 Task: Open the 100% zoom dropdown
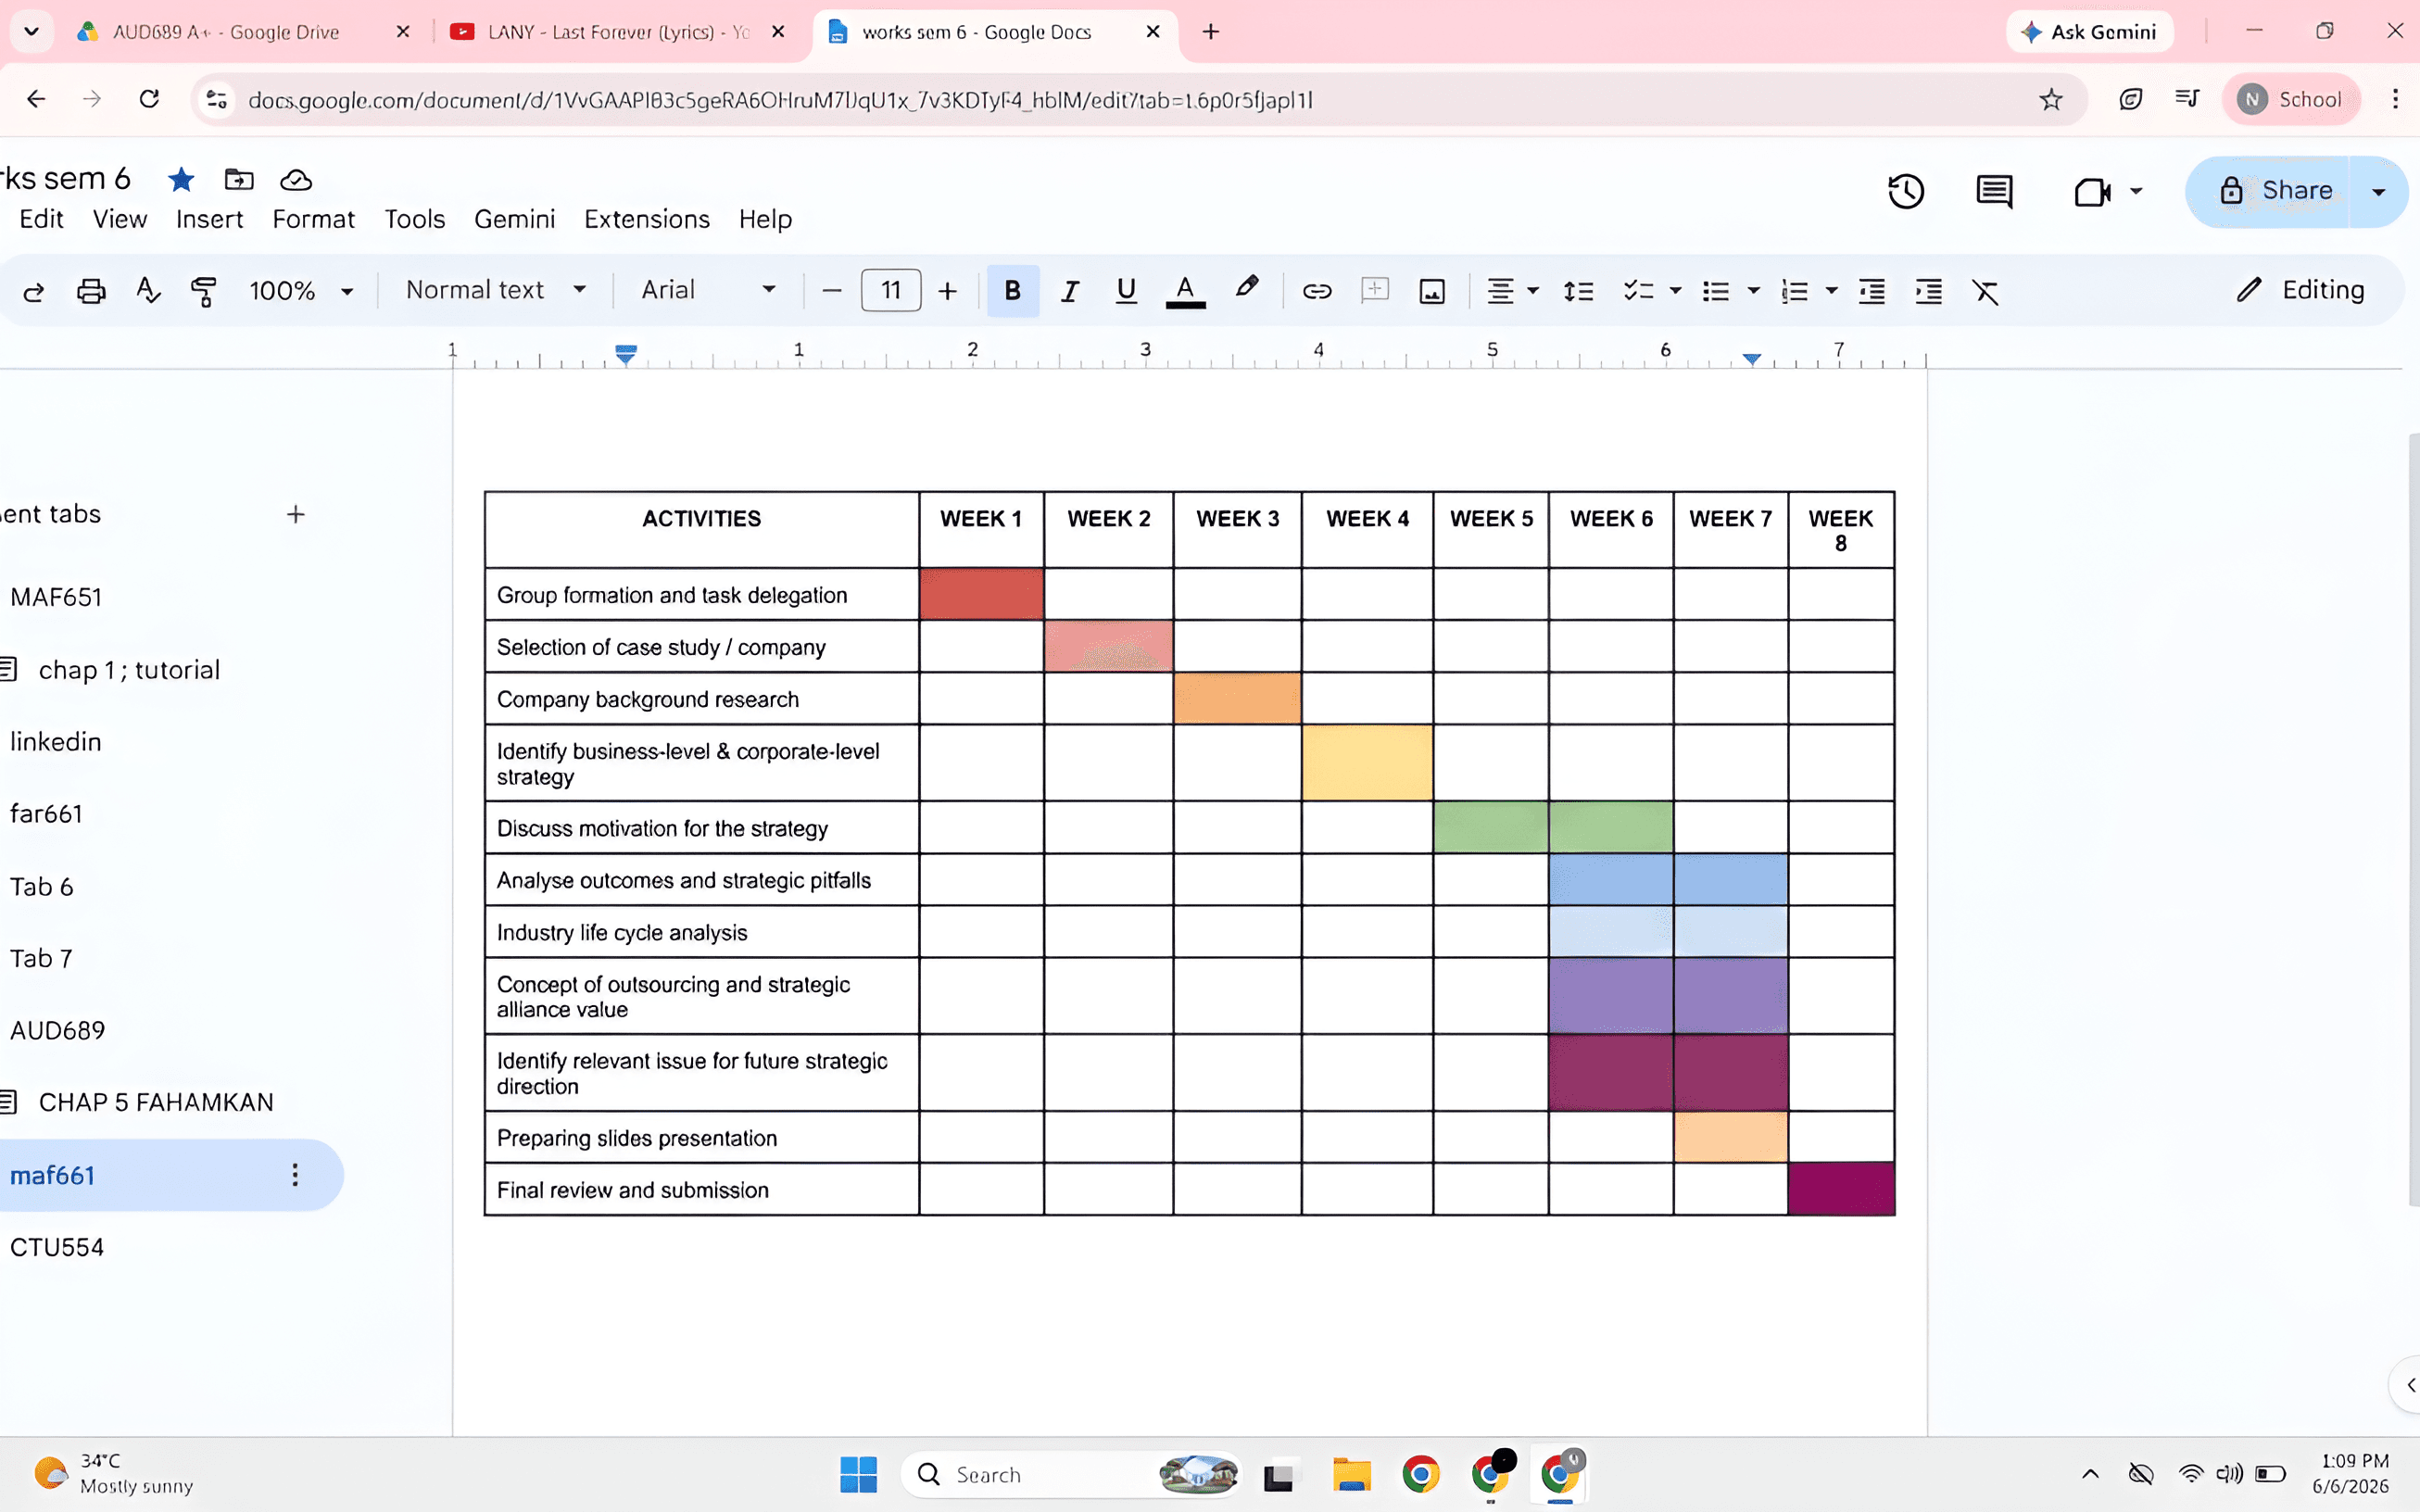301,291
